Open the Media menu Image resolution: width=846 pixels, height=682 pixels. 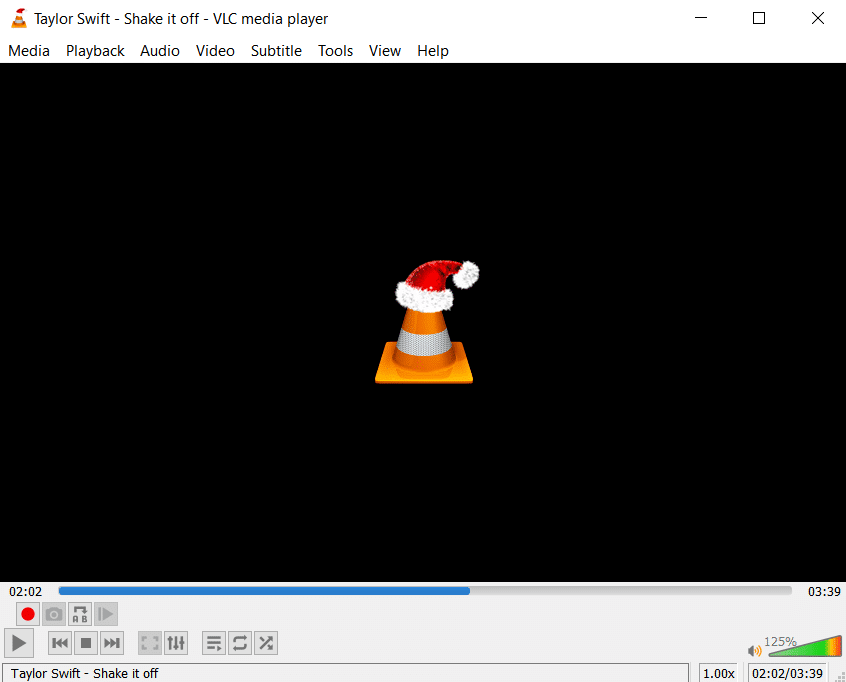pyautogui.click(x=29, y=51)
